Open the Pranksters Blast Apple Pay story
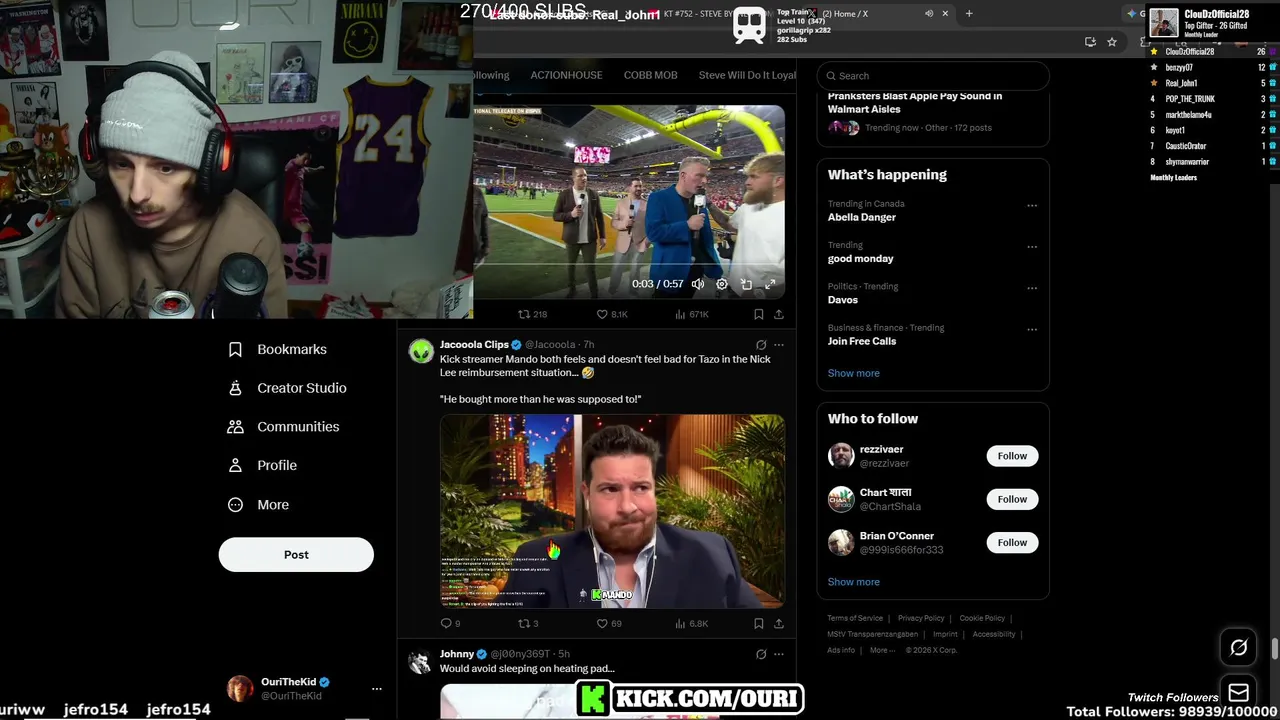This screenshot has height=720, width=1280. 915,102
